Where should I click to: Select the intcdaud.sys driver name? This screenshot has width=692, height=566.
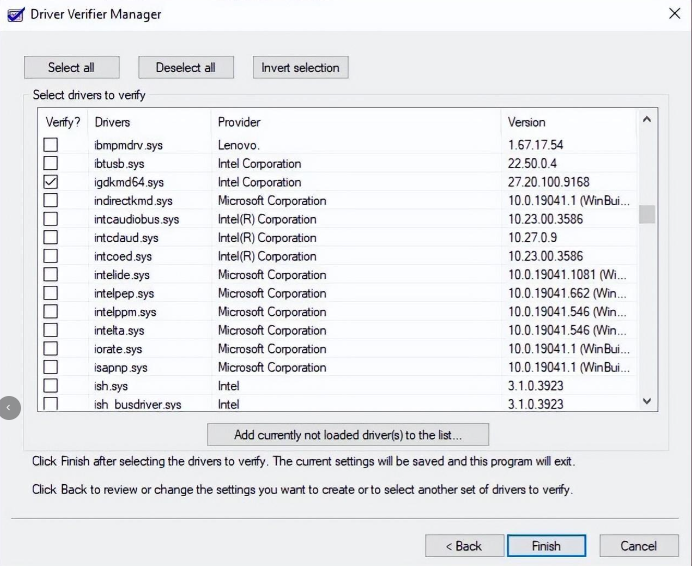coord(126,238)
